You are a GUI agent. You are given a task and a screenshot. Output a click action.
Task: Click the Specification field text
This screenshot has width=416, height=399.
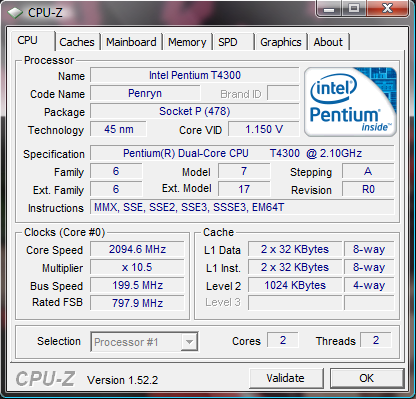coord(242,153)
